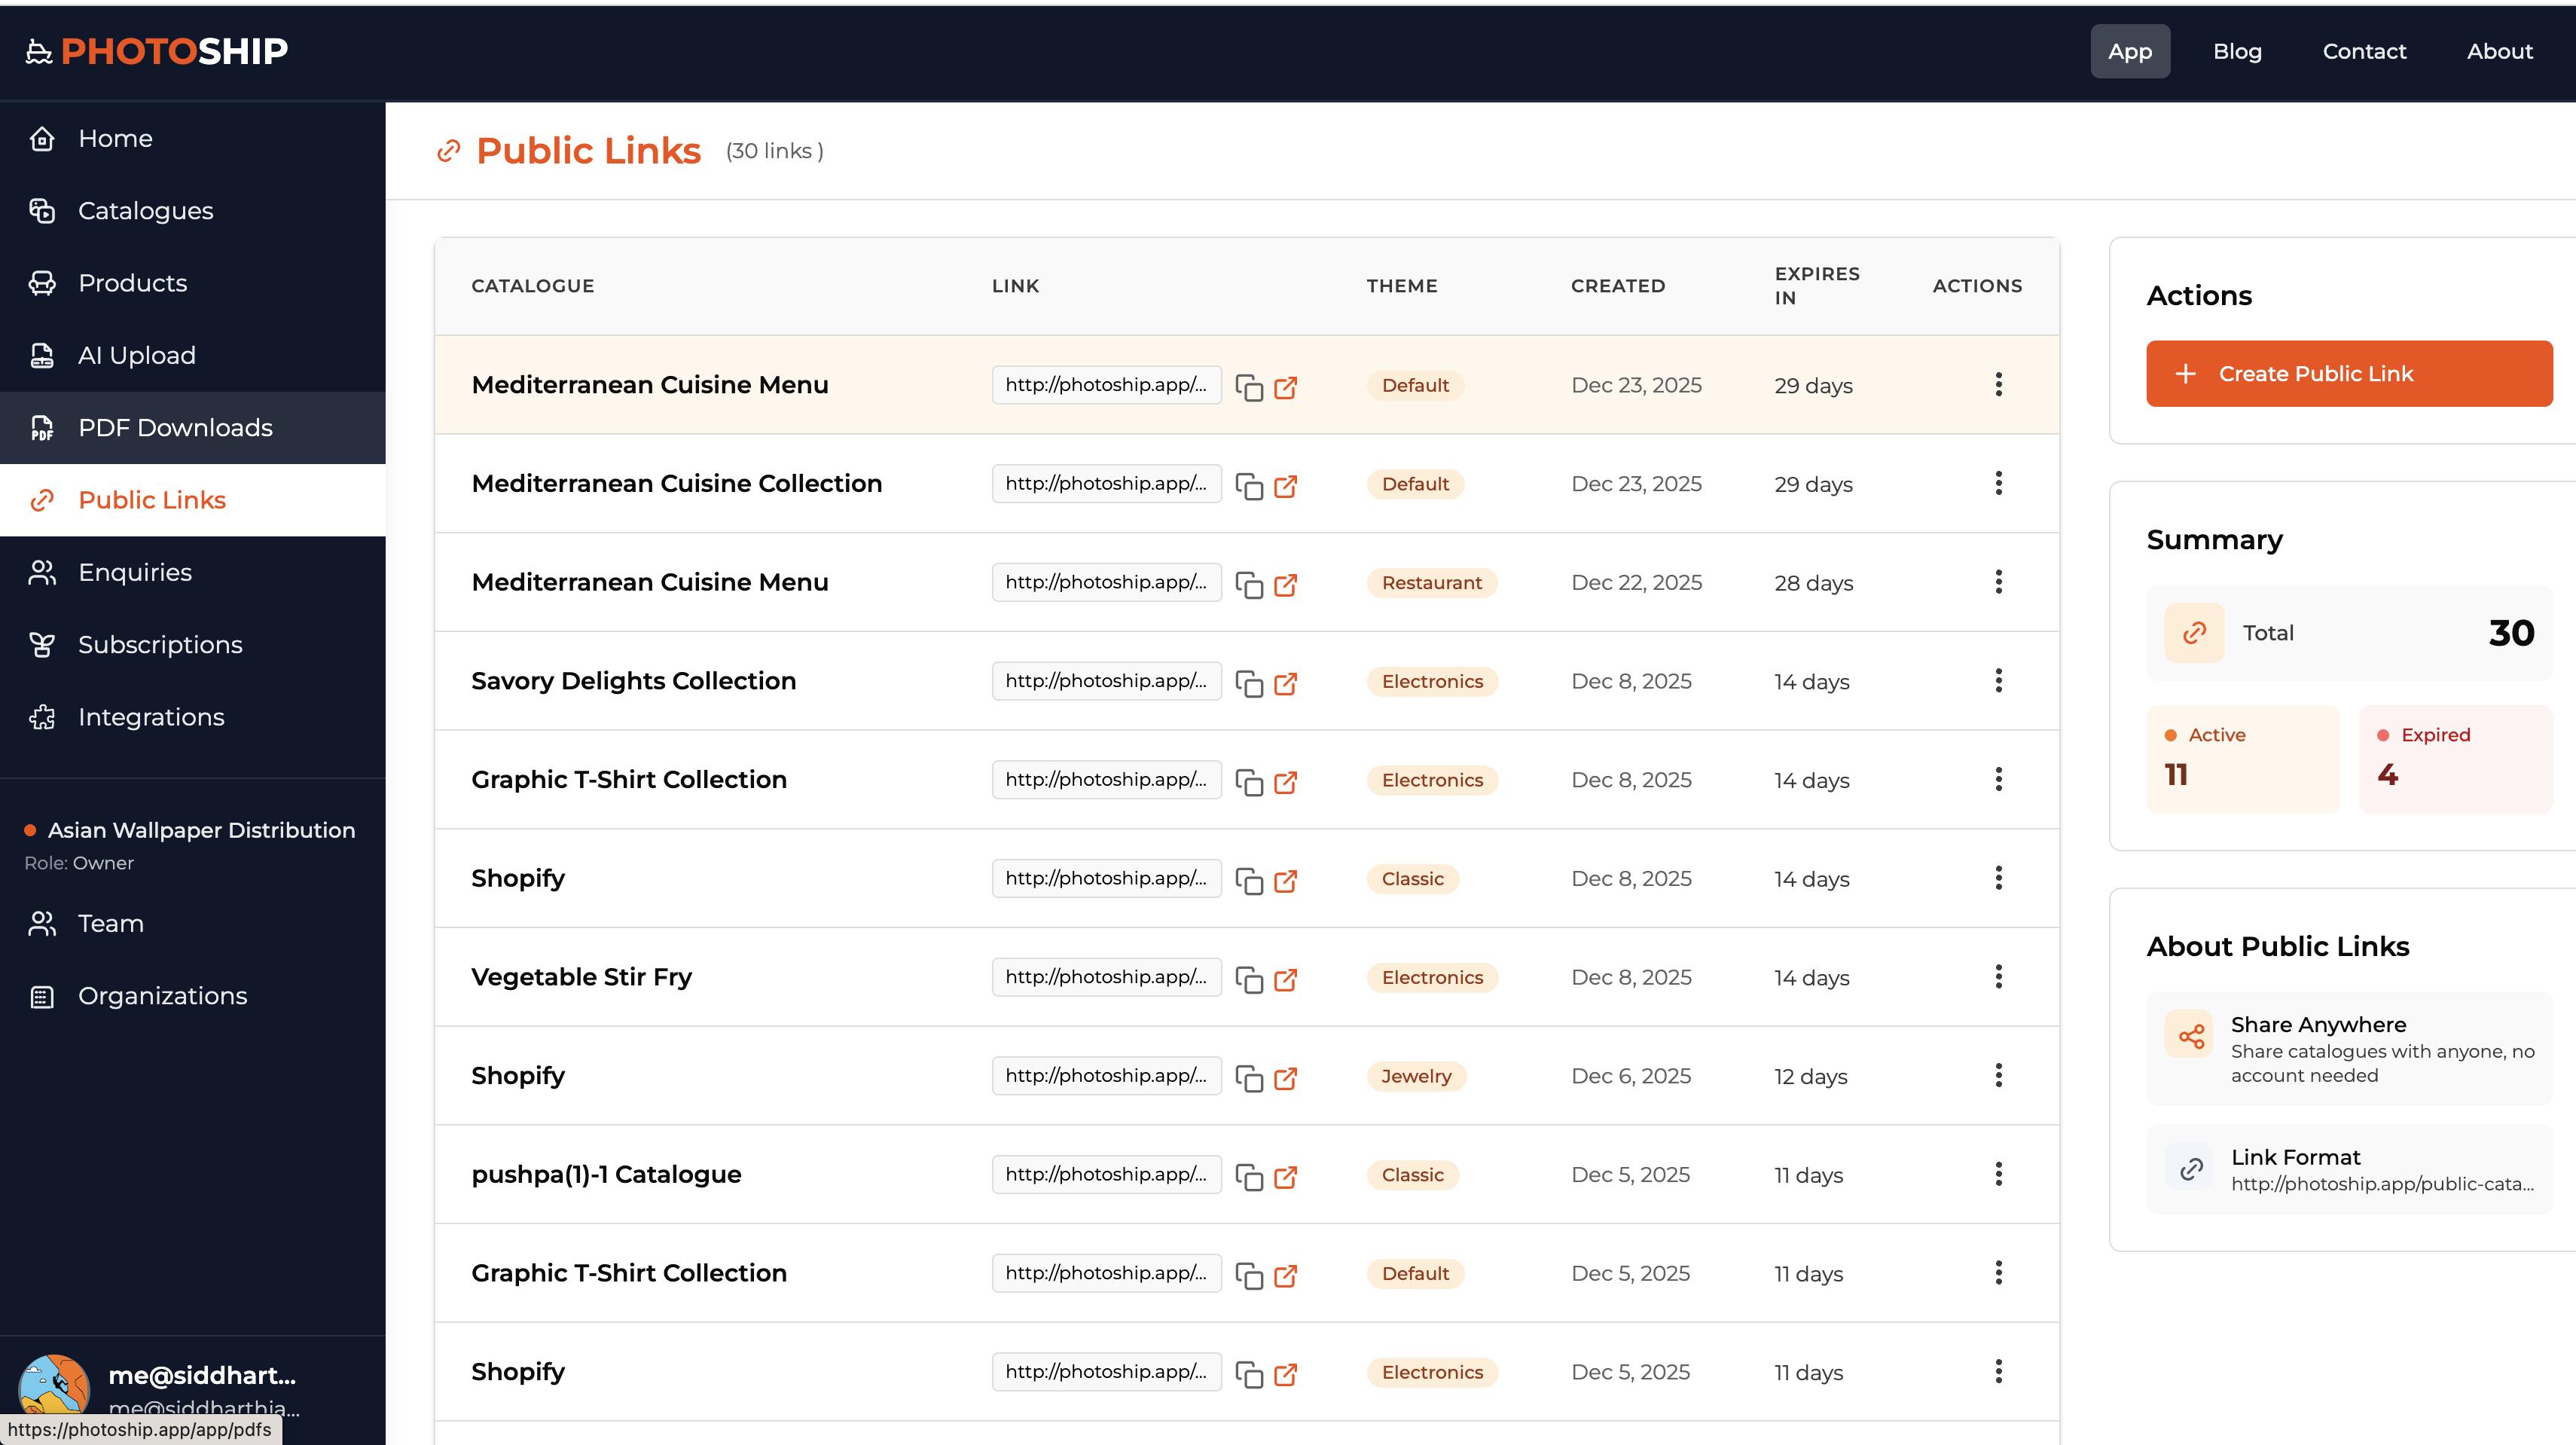Viewport: 2576px width, 1445px height.
Task: Open the Team section from the sidebar
Action: [110, 923]
